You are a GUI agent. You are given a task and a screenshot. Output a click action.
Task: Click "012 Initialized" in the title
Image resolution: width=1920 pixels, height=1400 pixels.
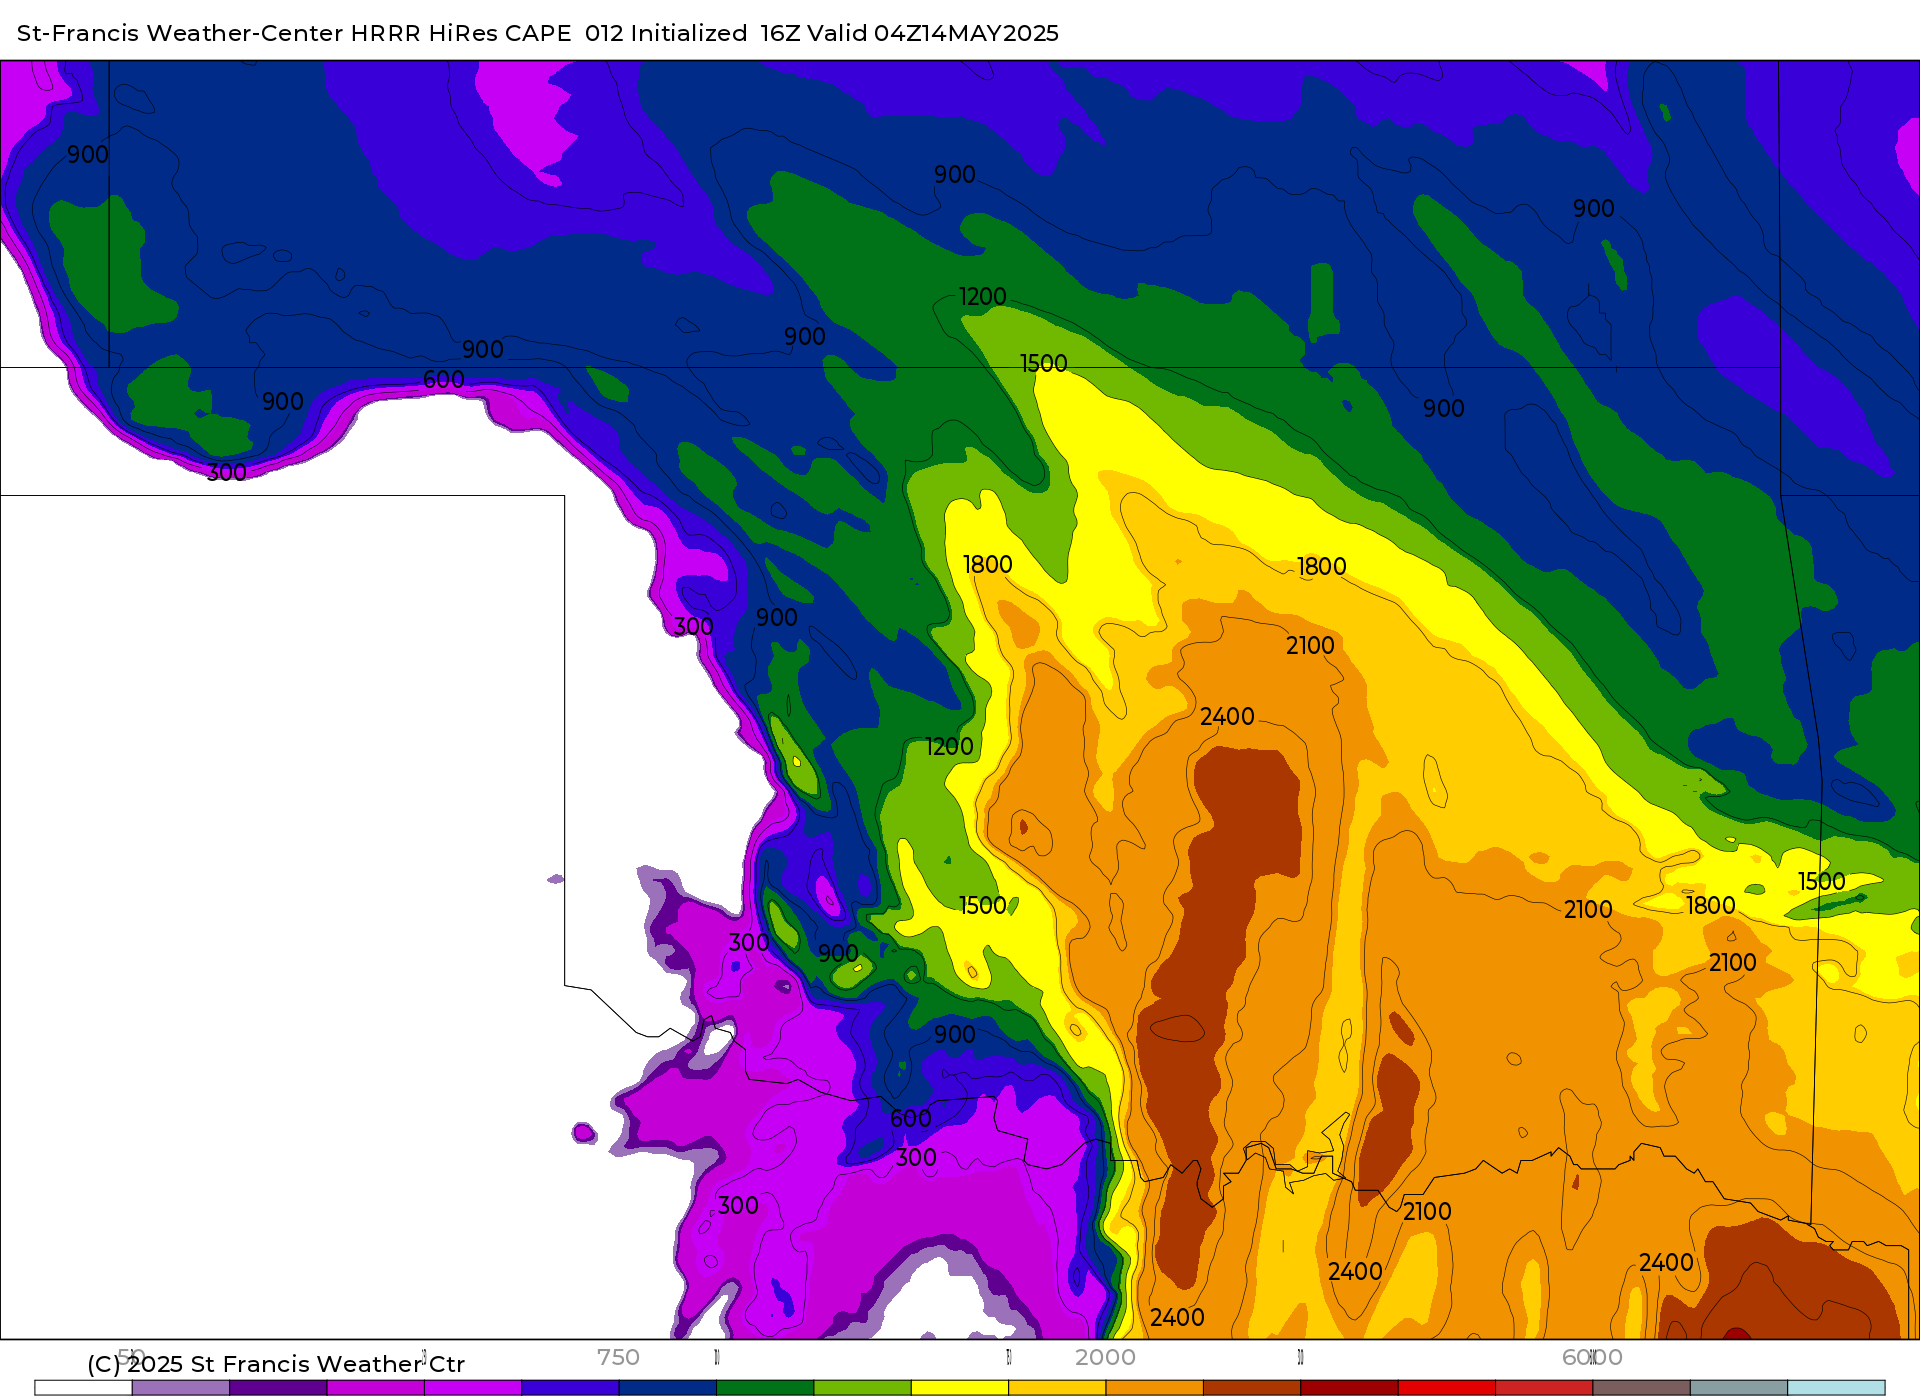(666, 33)
